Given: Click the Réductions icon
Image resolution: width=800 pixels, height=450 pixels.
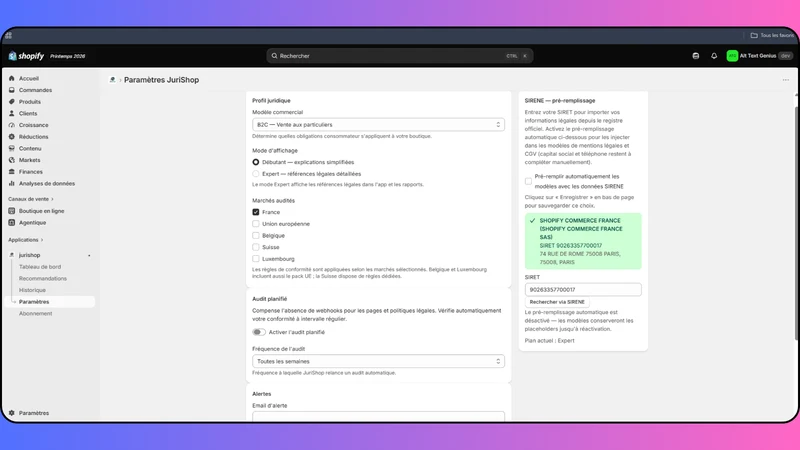Looking at the screenshot, I should [12, 137].
